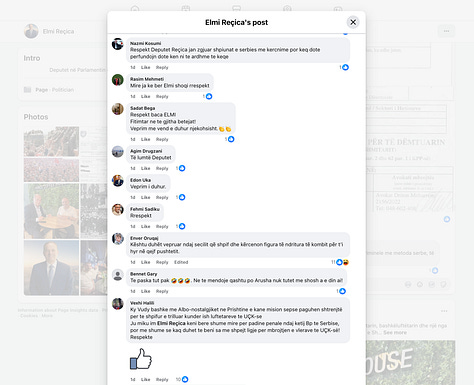Like Rasim Mehmeti's comment
Viewport: 474px width, 385px height.
pyautogui.click(x=145, y=96)
